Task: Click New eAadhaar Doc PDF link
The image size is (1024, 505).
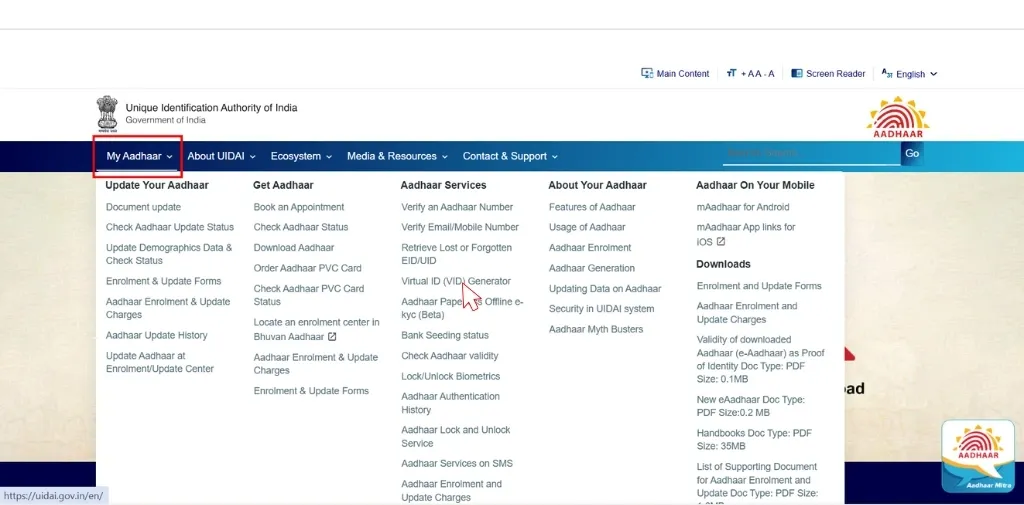Action: coord(750,406)
